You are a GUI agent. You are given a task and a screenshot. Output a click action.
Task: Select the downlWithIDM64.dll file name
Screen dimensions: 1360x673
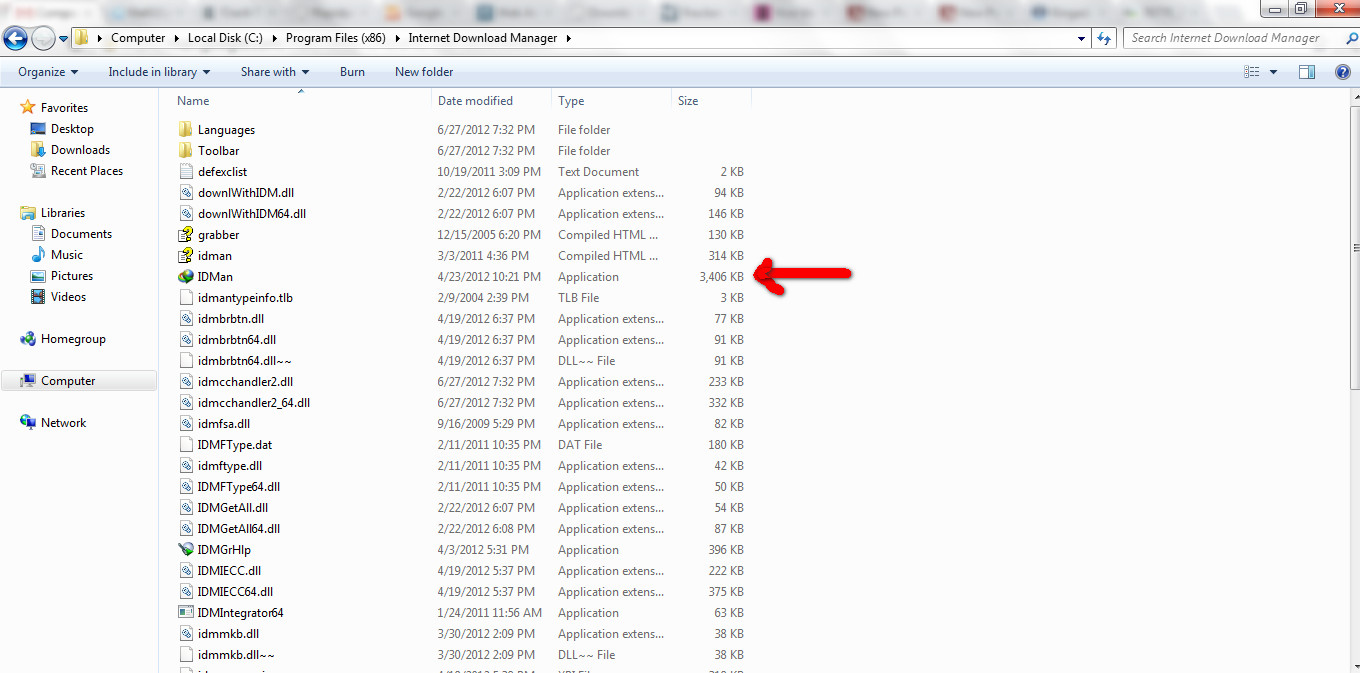coord(252,214)
